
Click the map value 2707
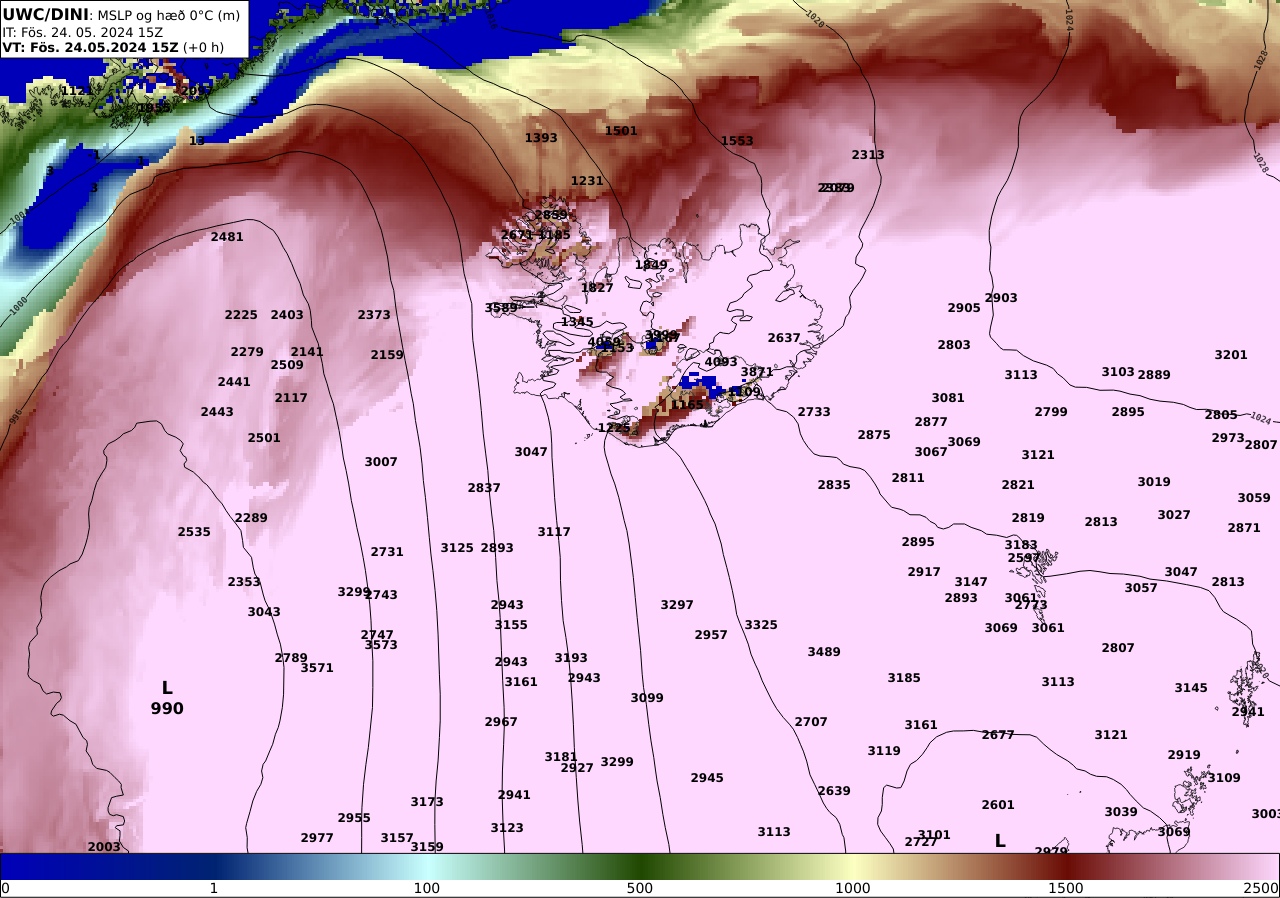(x=811, y=722)
